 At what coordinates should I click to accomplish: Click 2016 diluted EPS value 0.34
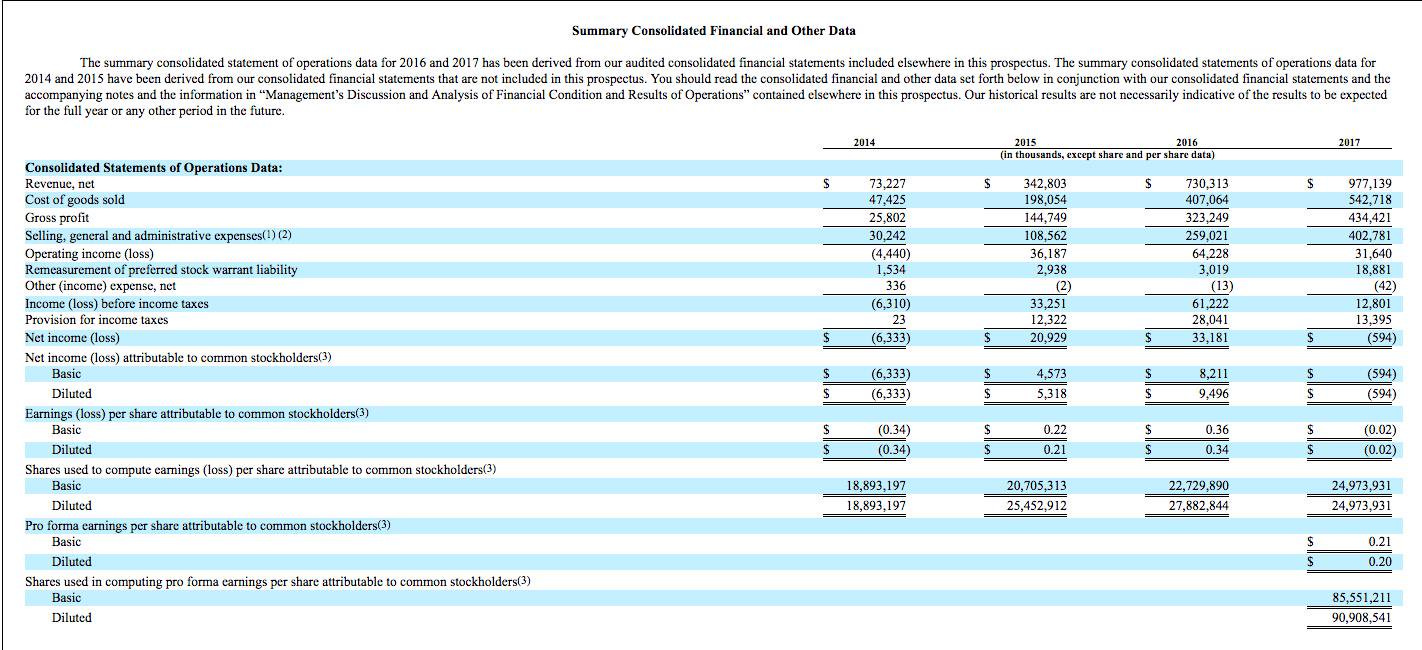click(x=1217, y=450)
